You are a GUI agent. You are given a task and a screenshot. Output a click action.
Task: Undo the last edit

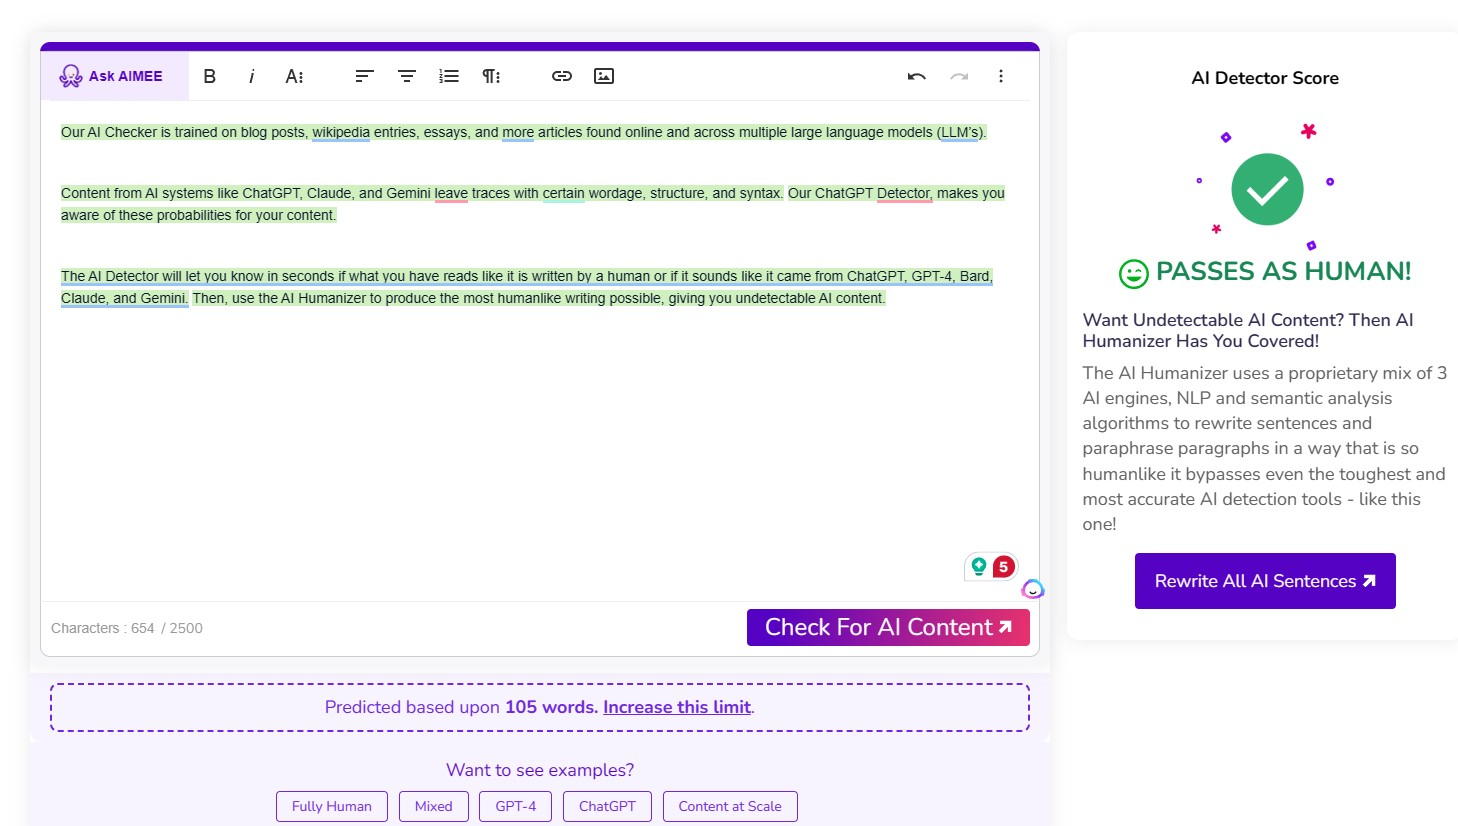click(x=916, y=76)
